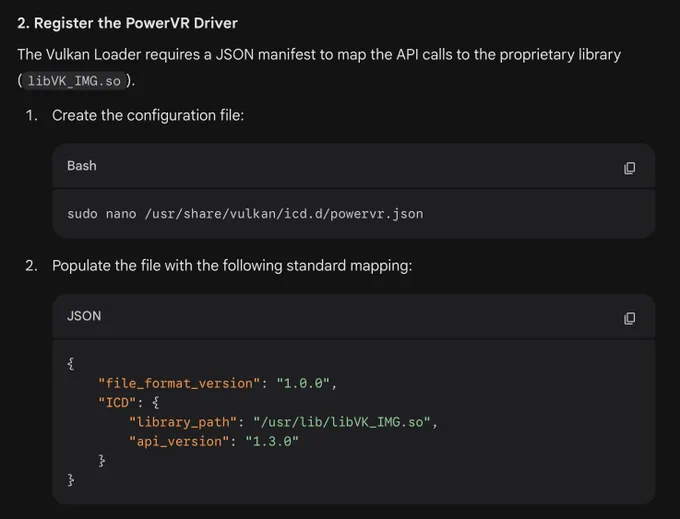This screenshot has width=680, height=519.
Task: Click the "library_path" key in JSON
Action: 183,422
